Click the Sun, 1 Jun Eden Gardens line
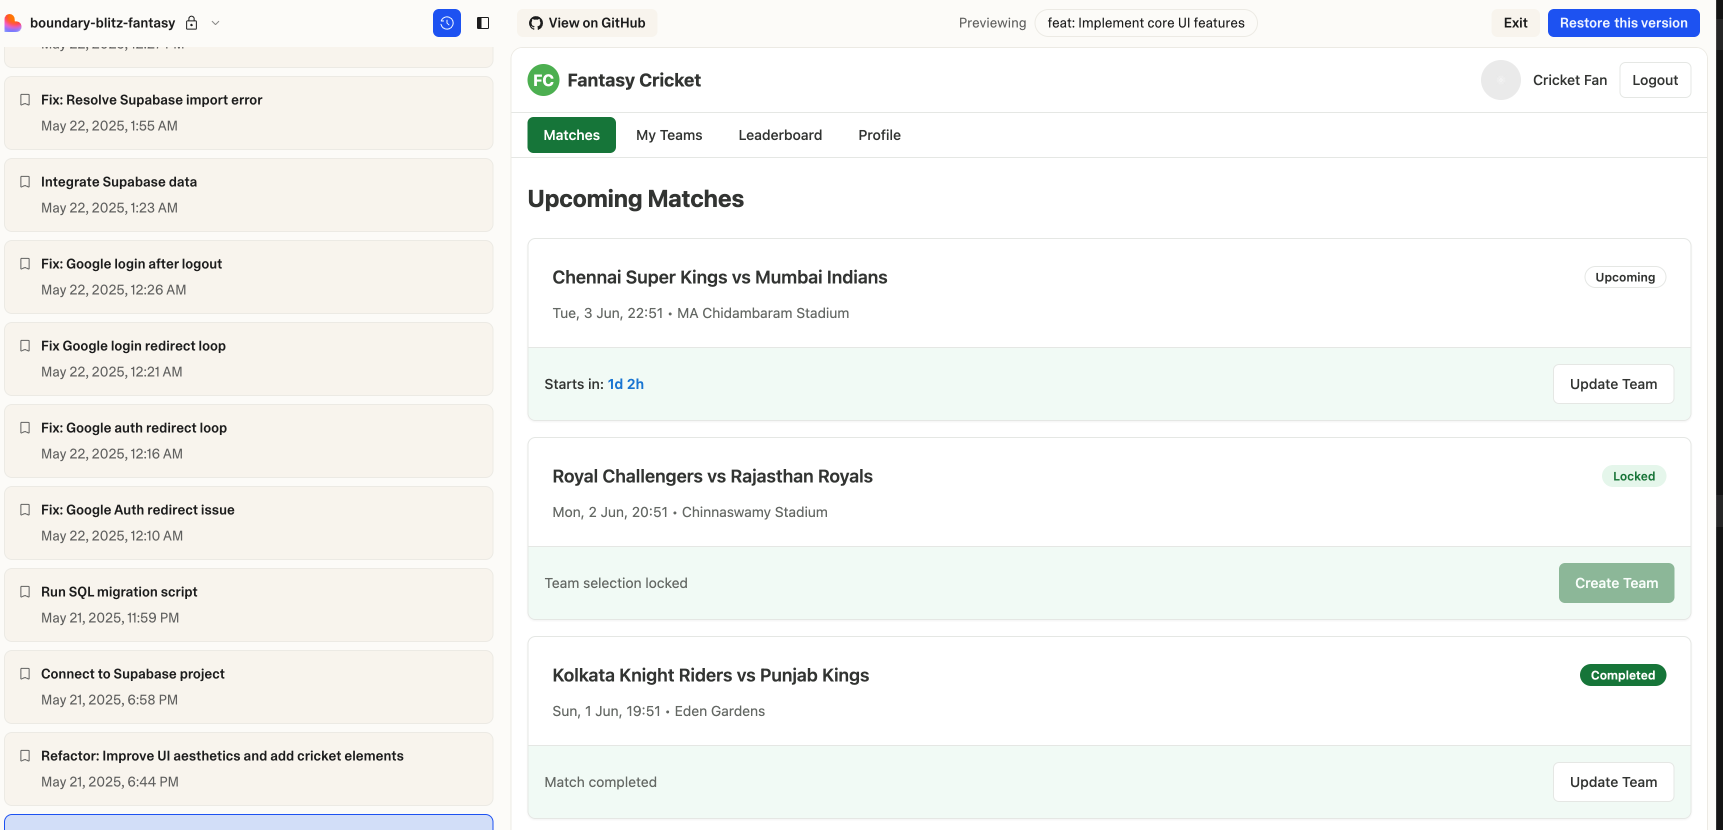Image resolution: width=1723 pixels, height=830 pixels. [x=658, y=711]
